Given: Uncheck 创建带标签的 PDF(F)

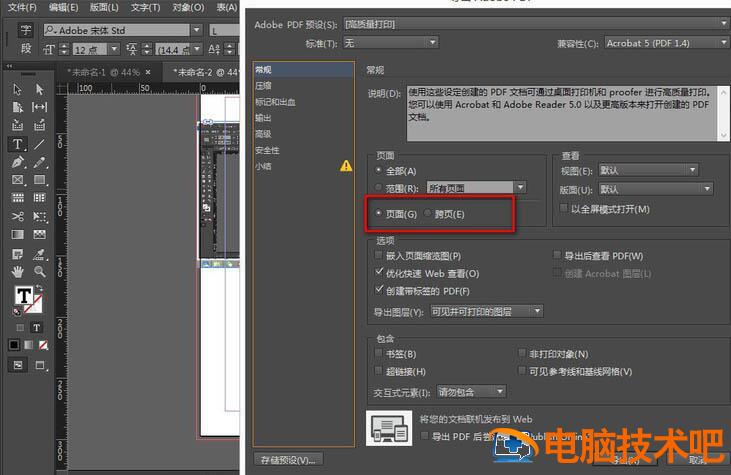Looking at the screenshot, I should pyautogui.click(x=379, y=290).
